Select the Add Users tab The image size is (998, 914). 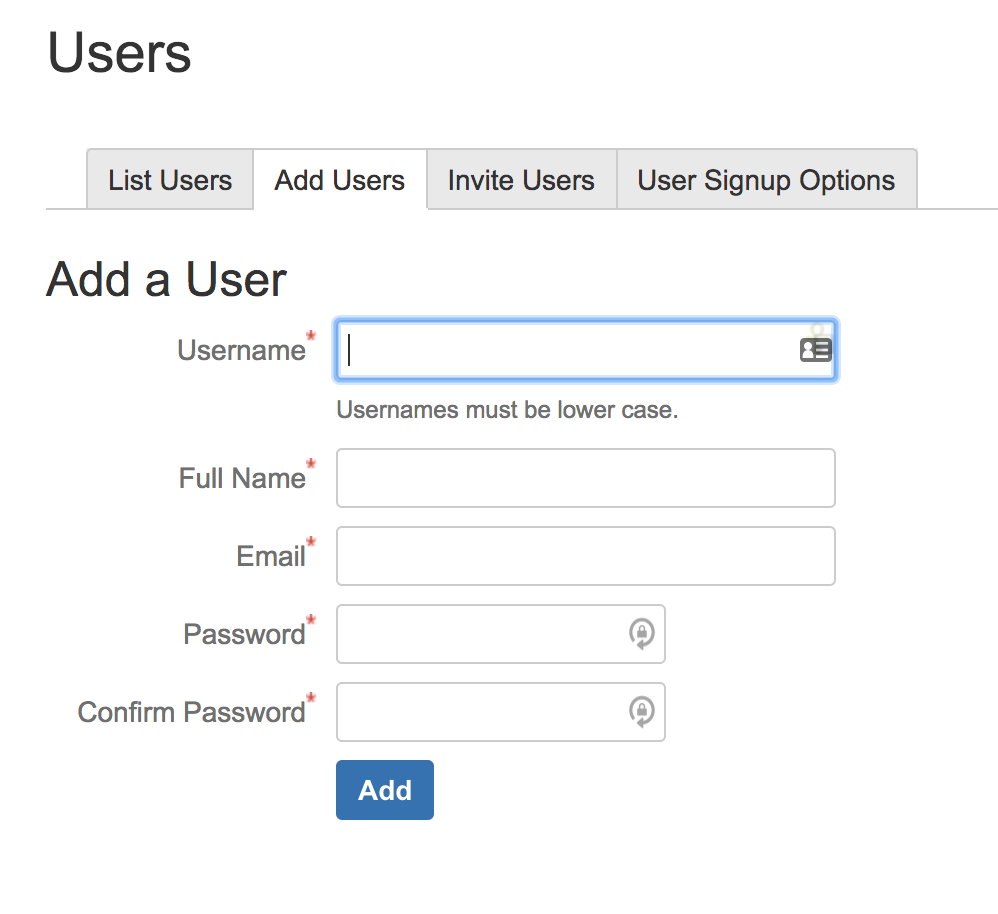pyautogui.click(x=340, y=179)
